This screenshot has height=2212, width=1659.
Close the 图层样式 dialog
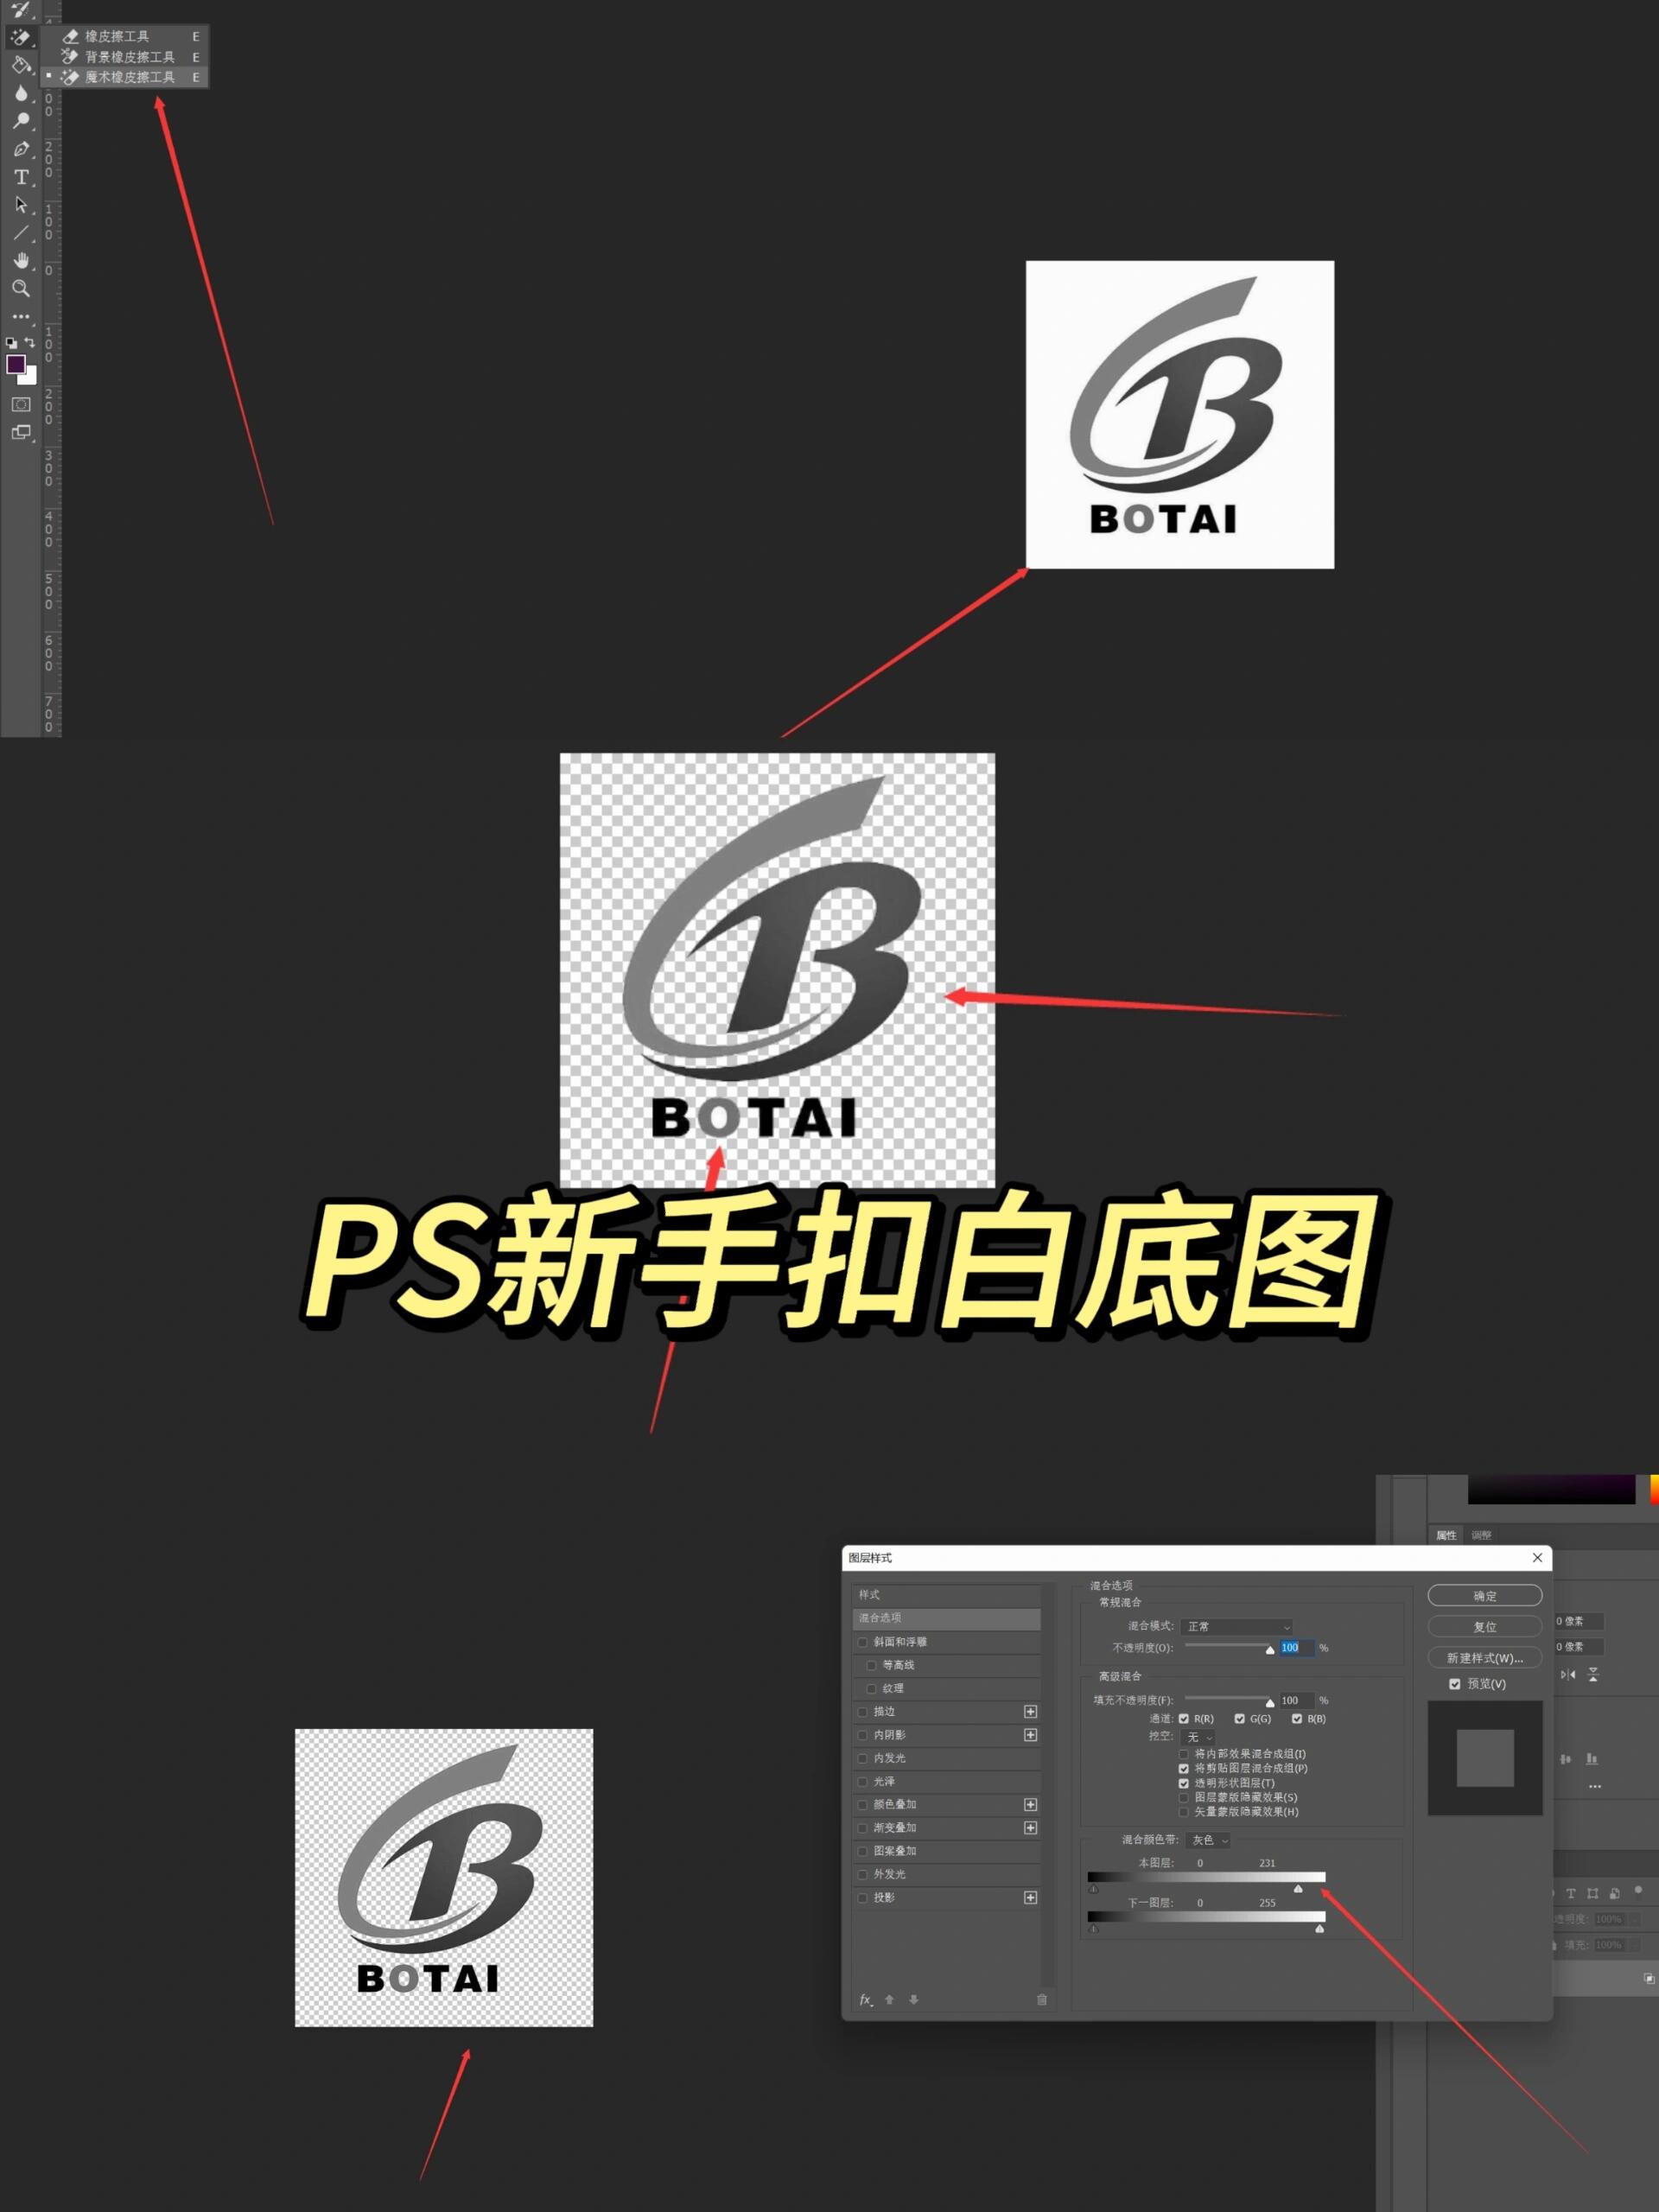(1537, 1558)
